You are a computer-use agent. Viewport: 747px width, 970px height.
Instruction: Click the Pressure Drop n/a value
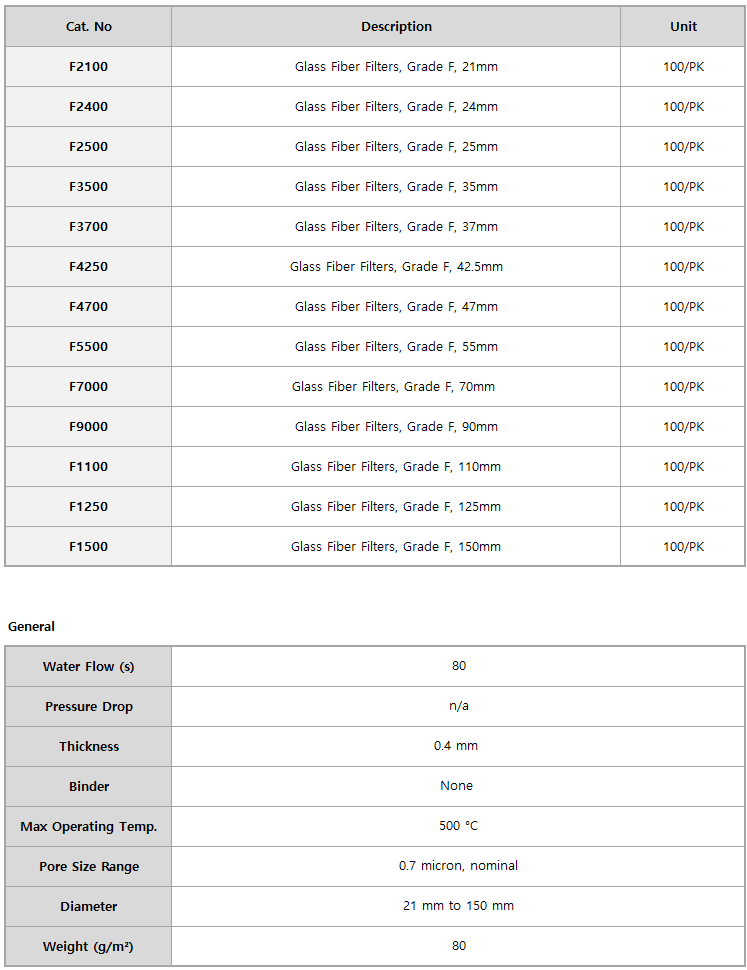pyautogui.click(x=459, y=706)
